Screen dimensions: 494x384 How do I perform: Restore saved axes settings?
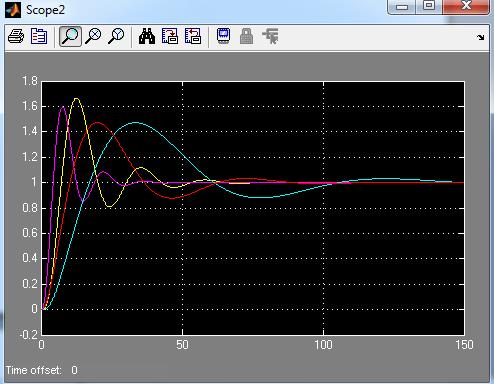click(193, 36)
